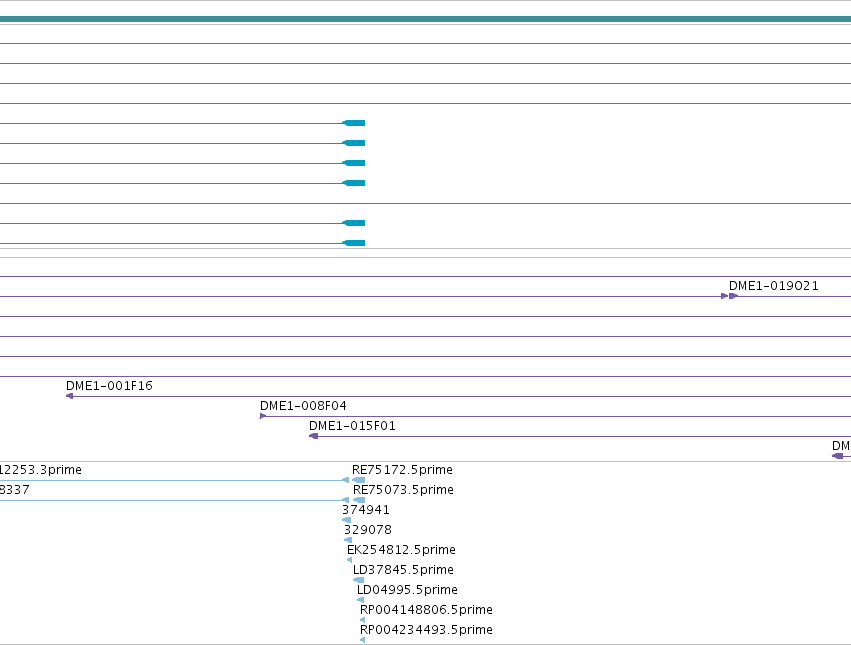This screenshot has height=645, width=851.
Task: Select the partially visible 12253.3prime label
Action: [41, 470]
